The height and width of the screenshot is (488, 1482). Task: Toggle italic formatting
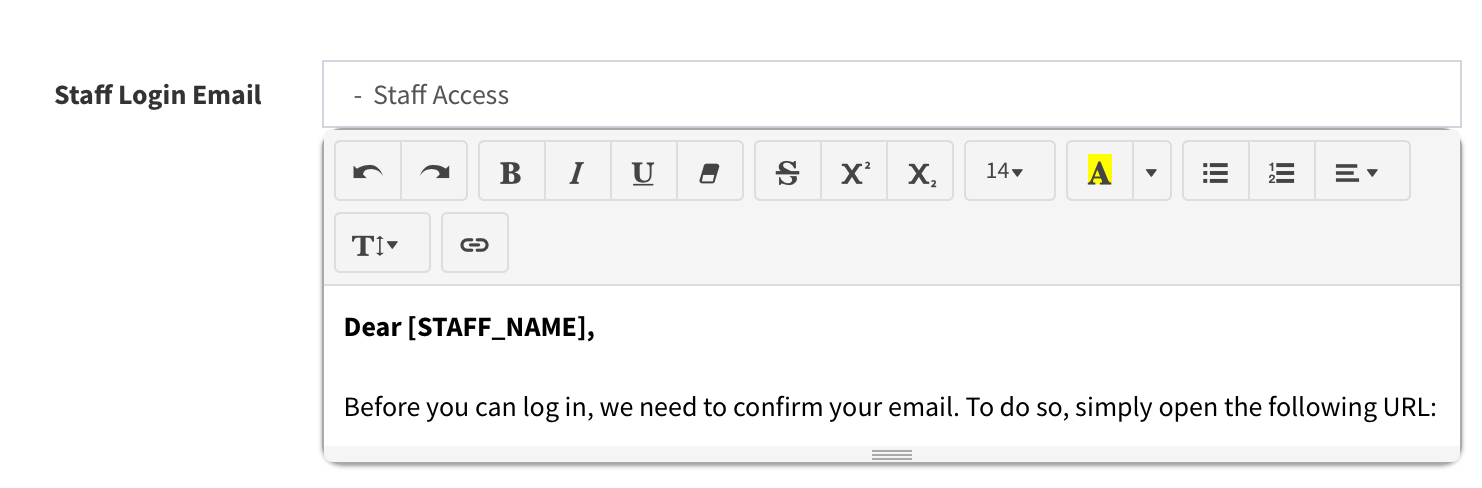click(577, 172)
